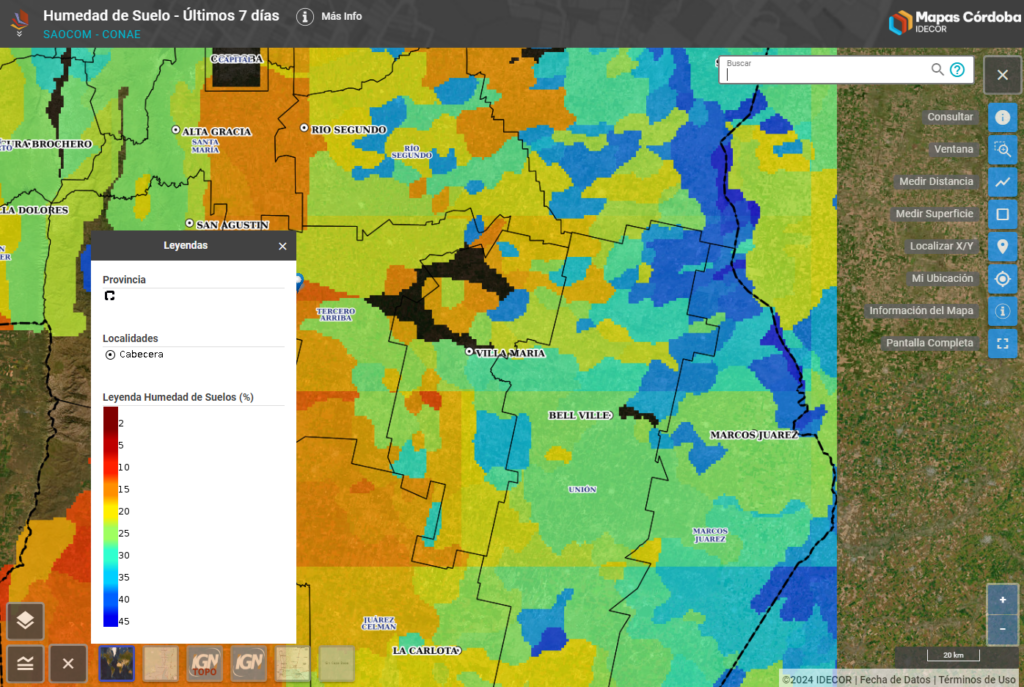This screenshot has width=1024, height=687.
Task: Select the Medir Superficie square tool
Action: click(x=1002, y=214)
